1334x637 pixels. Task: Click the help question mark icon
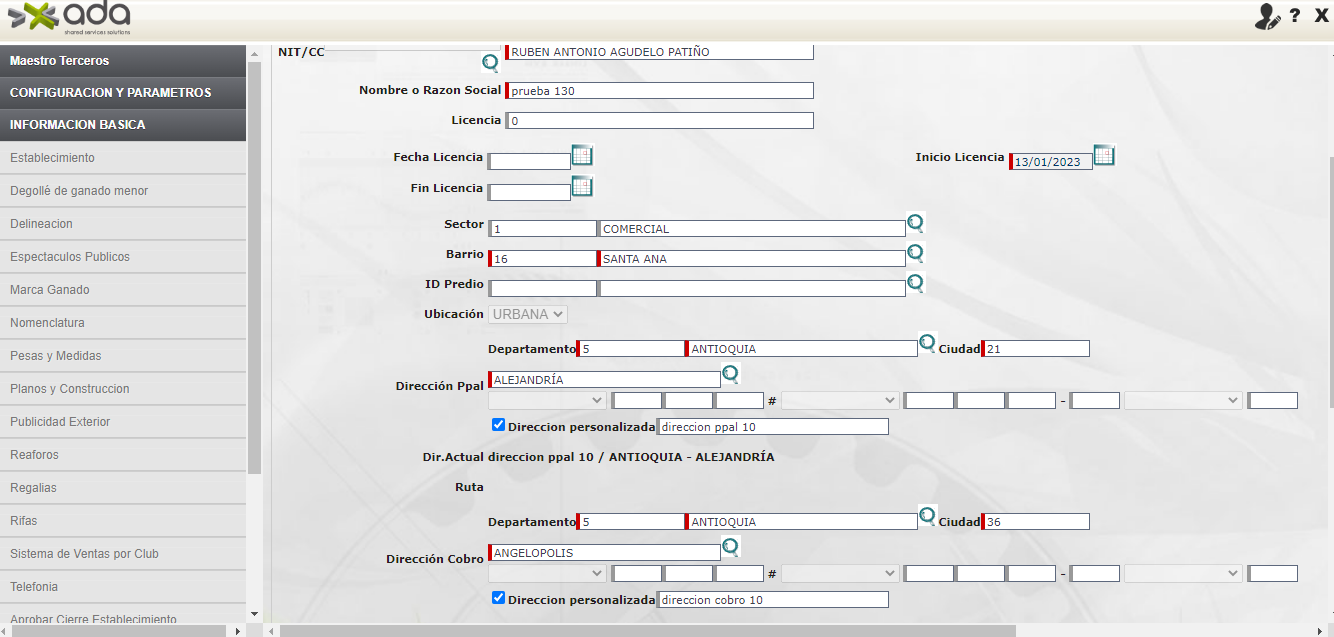pos(1295,16)
